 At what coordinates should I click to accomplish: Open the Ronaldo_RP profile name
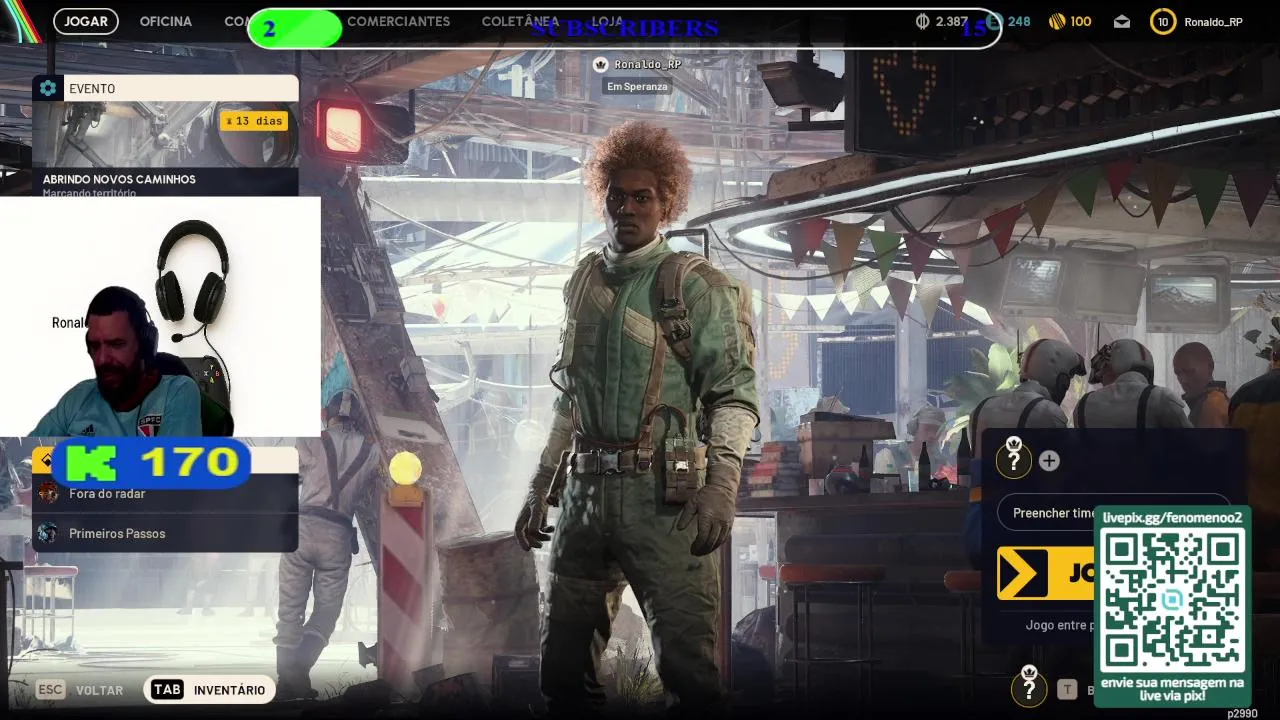click(x=1213, y=22)
